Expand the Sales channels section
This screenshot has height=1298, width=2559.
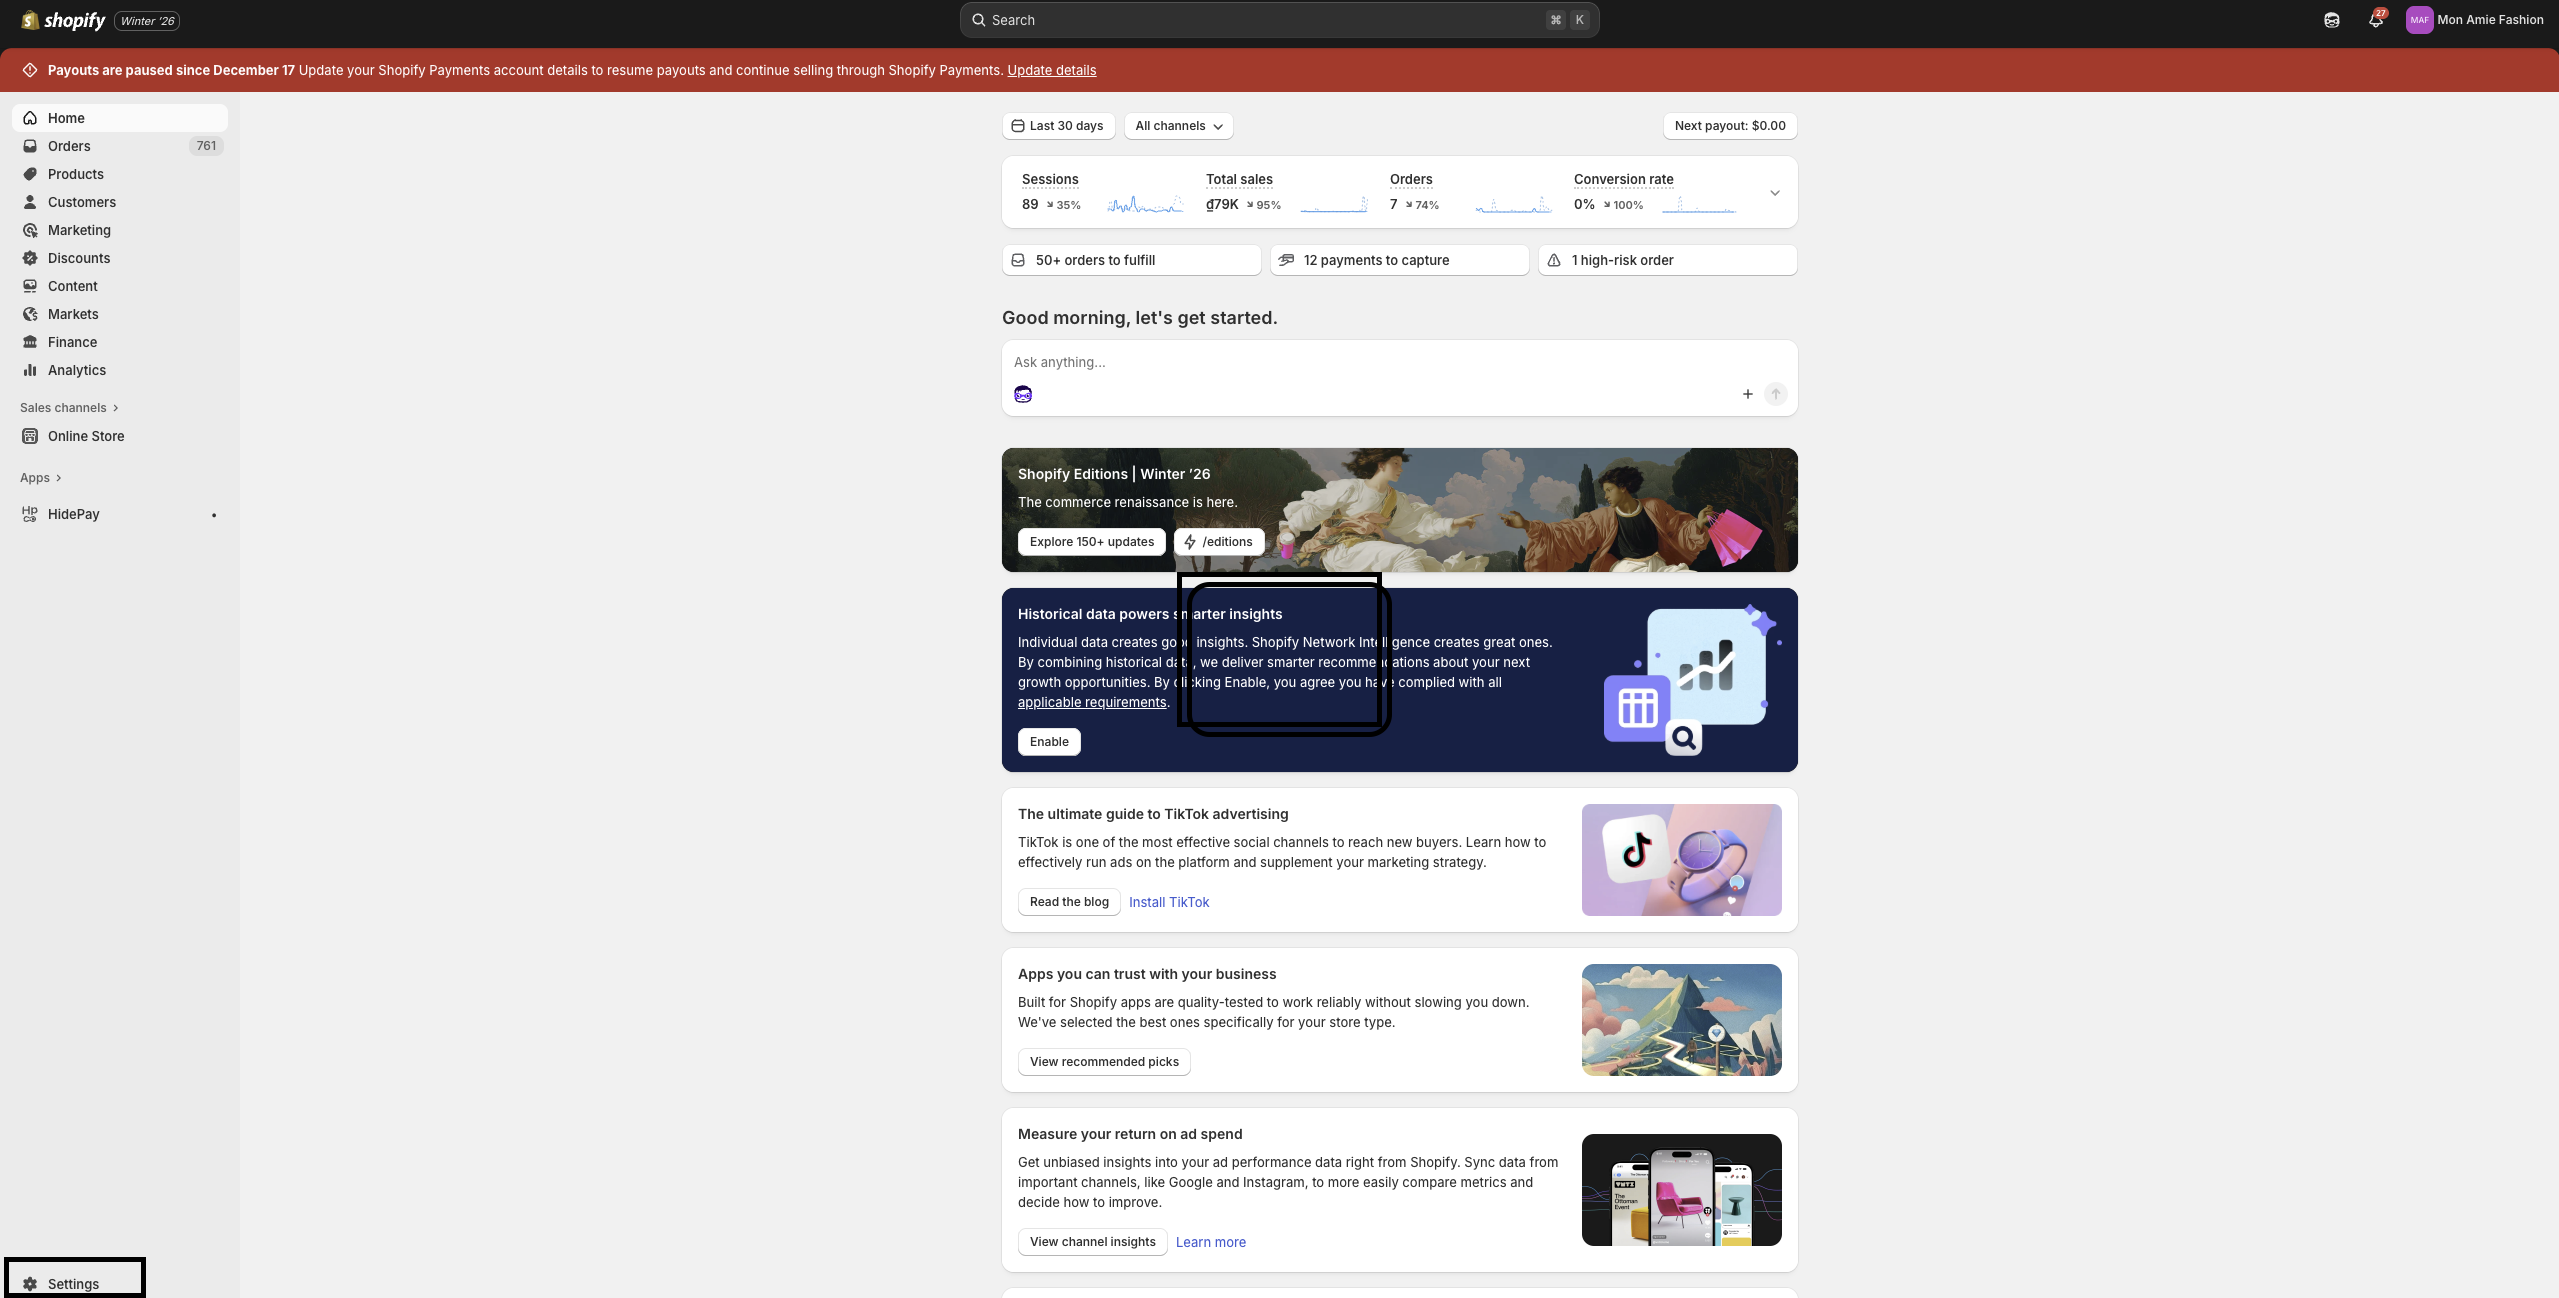pos(63,407)
